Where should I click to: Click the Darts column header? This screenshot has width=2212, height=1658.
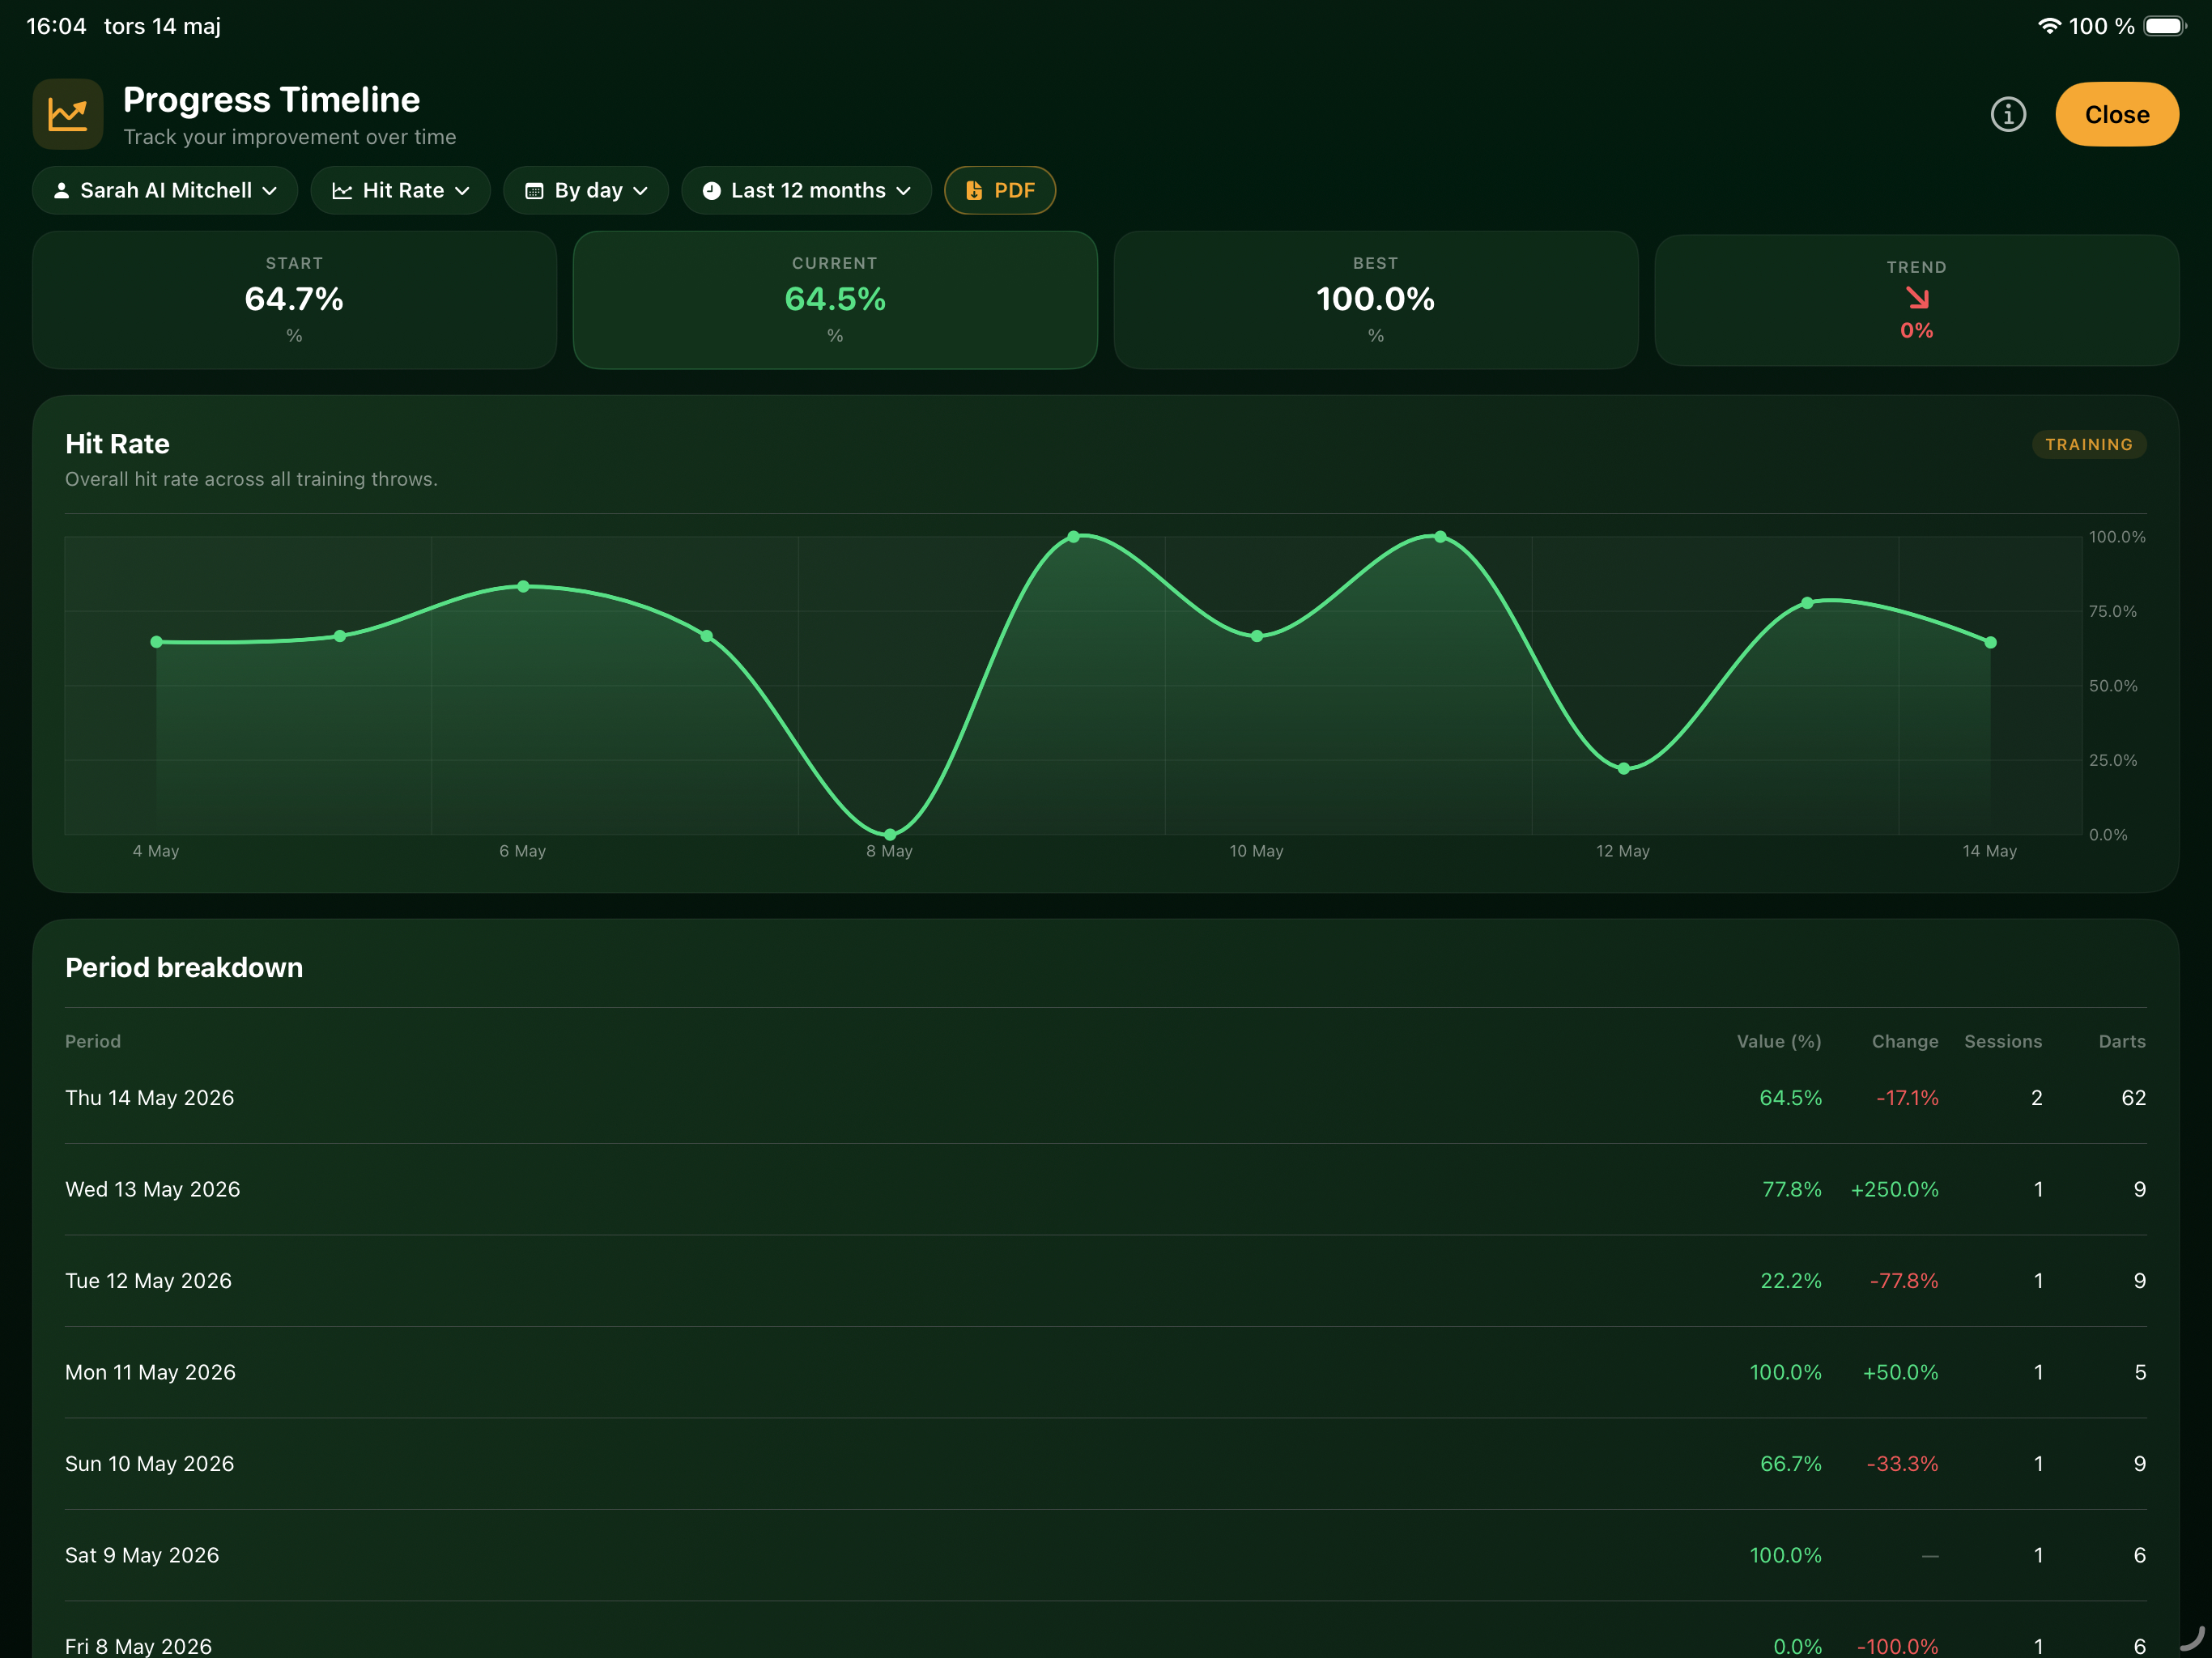click(2122, 1041)
